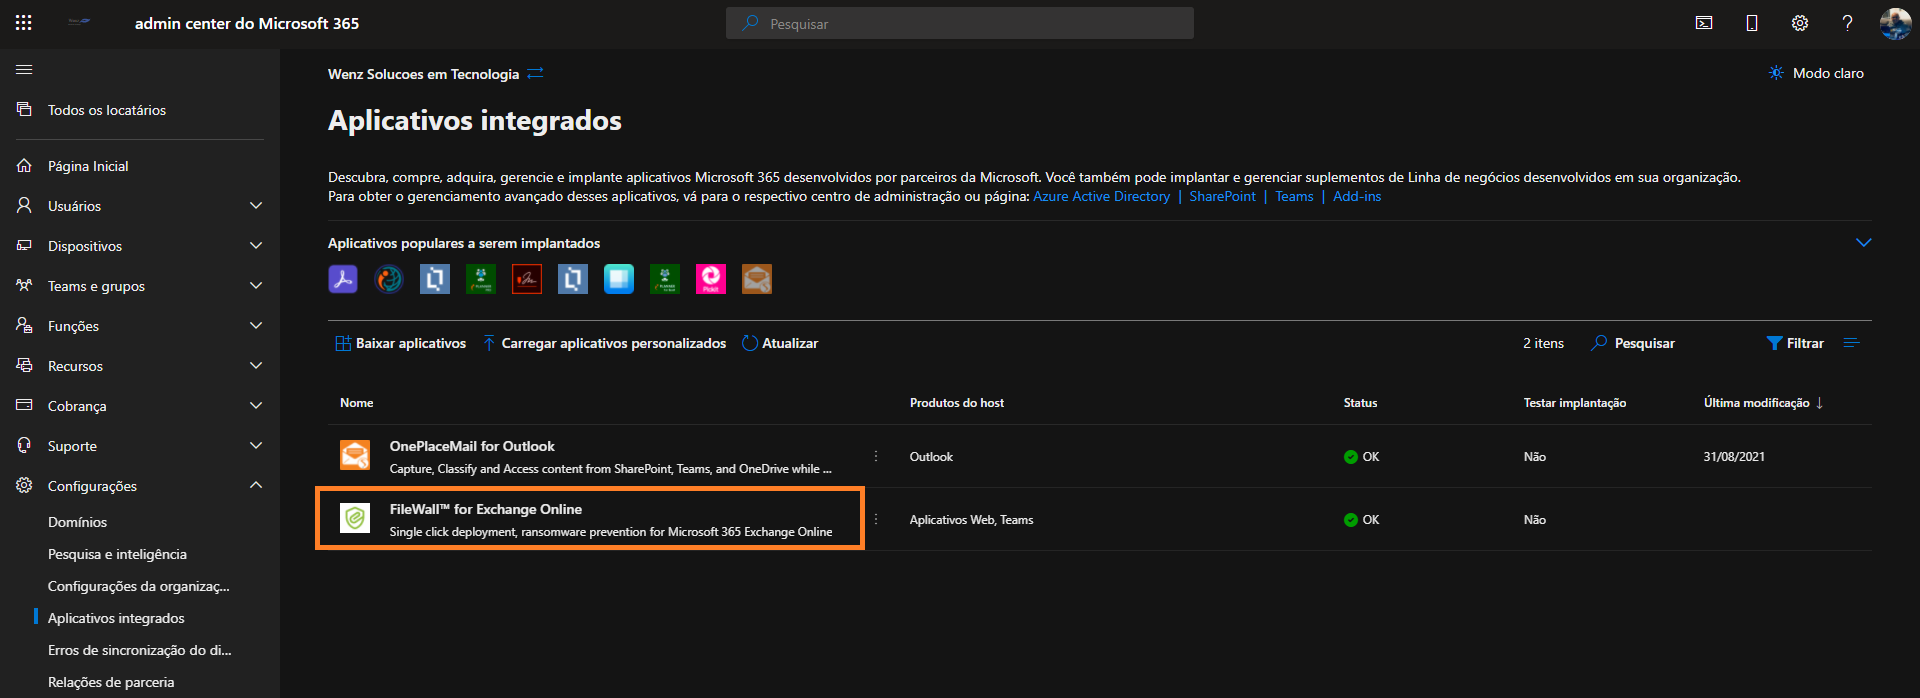
Task: Select Aplicativos integrados in sidebar
Action: pyautogui.click(x=116, y=618)
